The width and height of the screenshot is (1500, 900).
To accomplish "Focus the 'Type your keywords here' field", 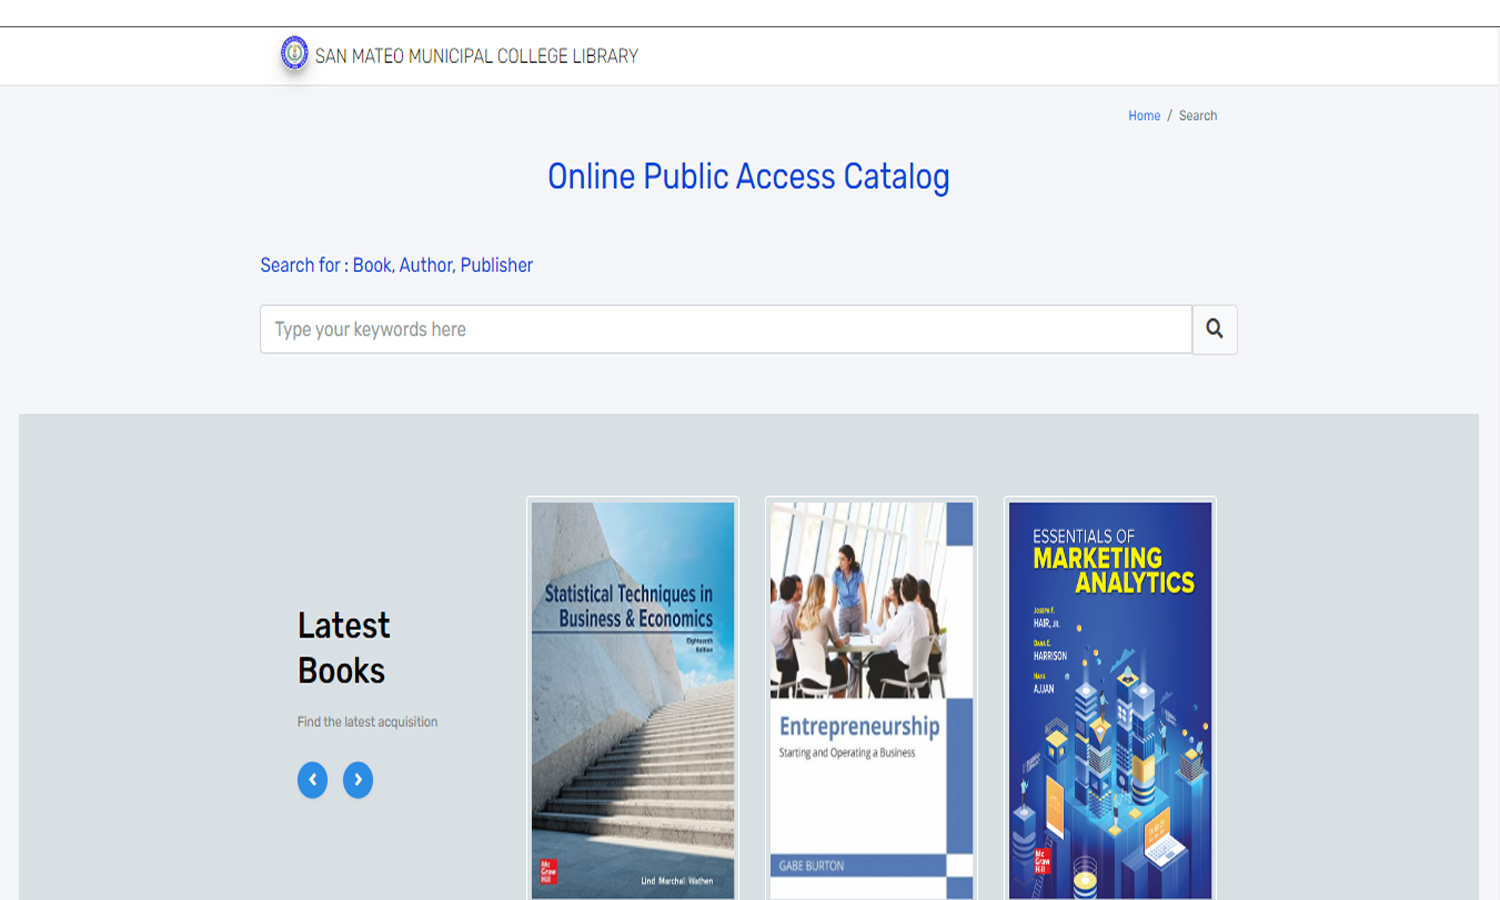I will pos(725,329).
